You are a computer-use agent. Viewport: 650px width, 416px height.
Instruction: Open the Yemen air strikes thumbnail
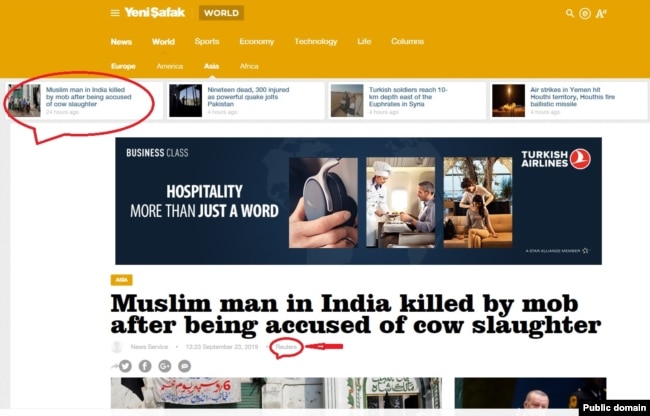(x=509, y=101)
